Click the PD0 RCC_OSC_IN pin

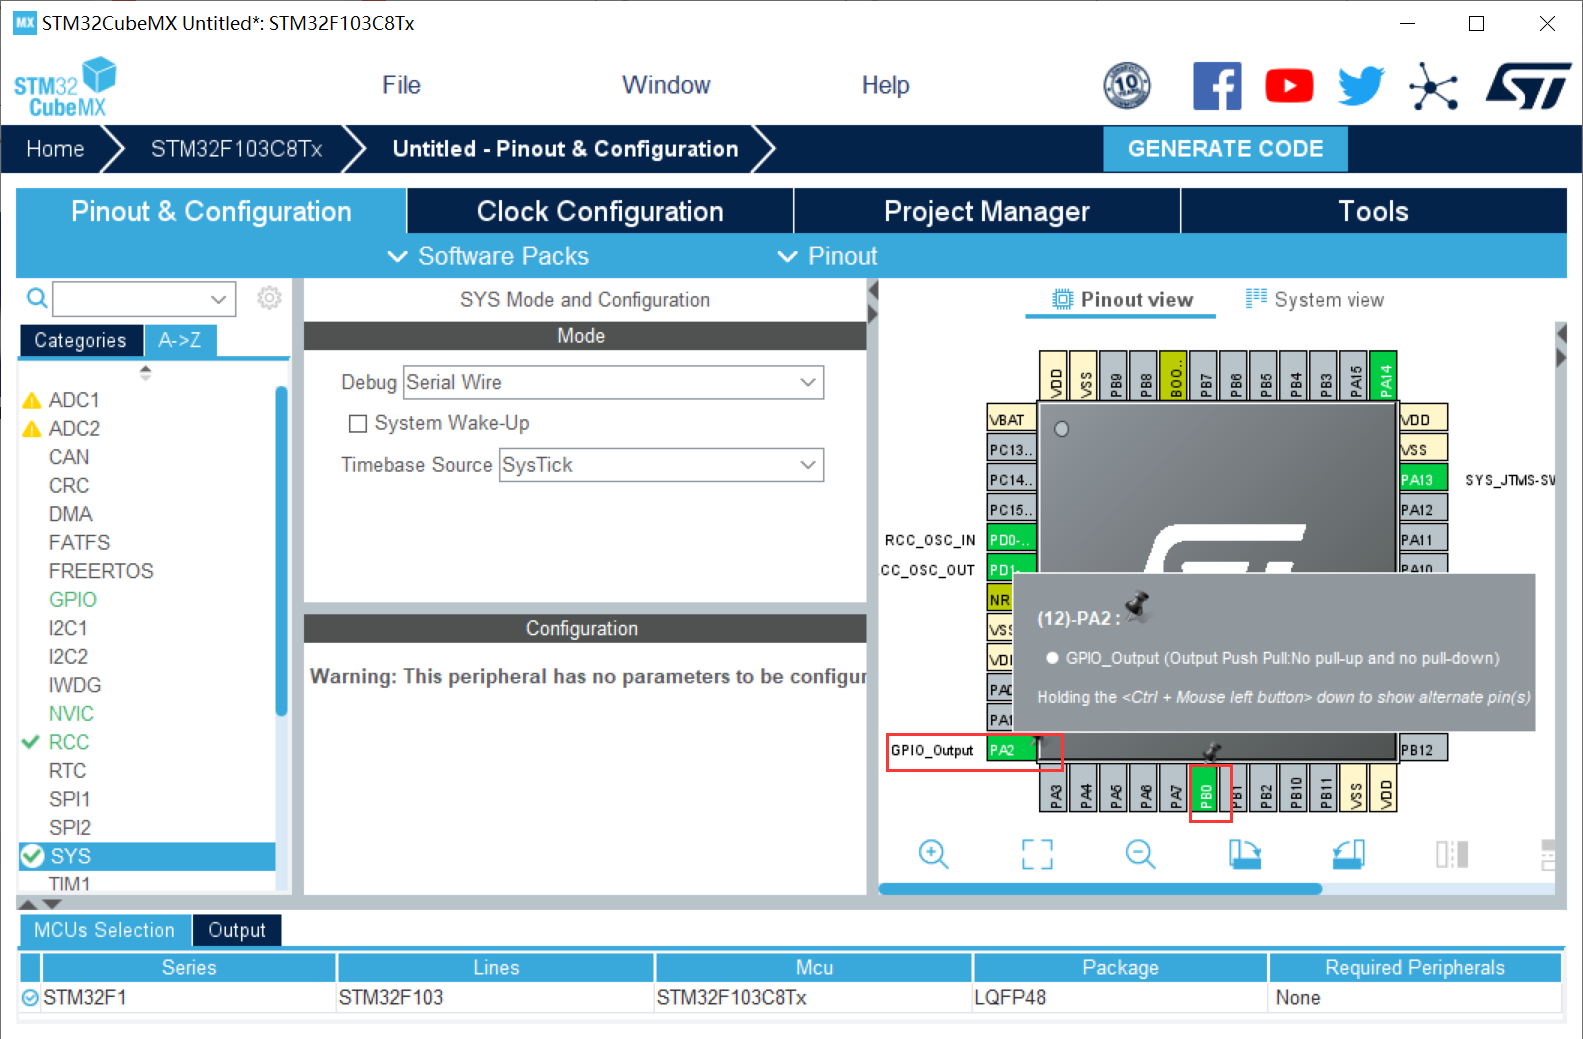(1011, 540)
